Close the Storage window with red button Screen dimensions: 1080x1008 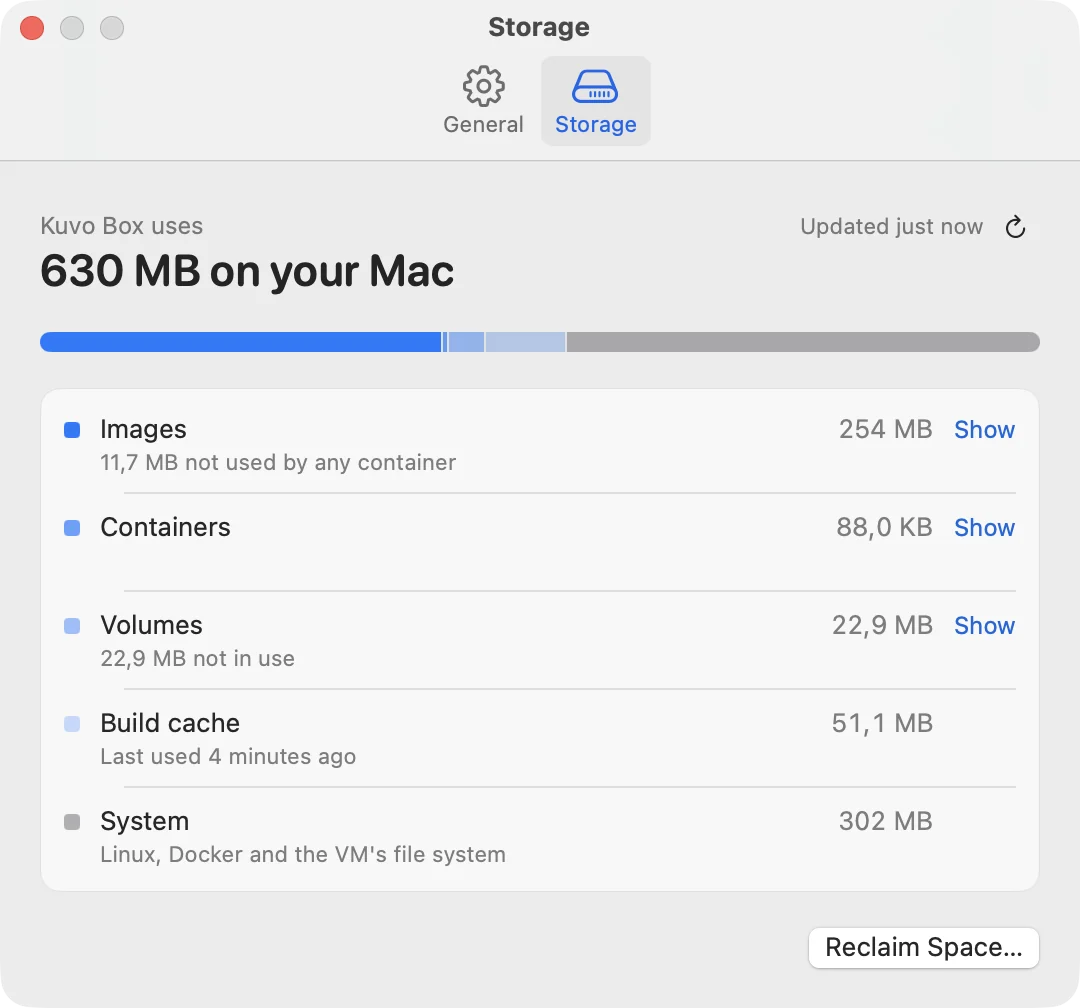[x=32, y=28]
